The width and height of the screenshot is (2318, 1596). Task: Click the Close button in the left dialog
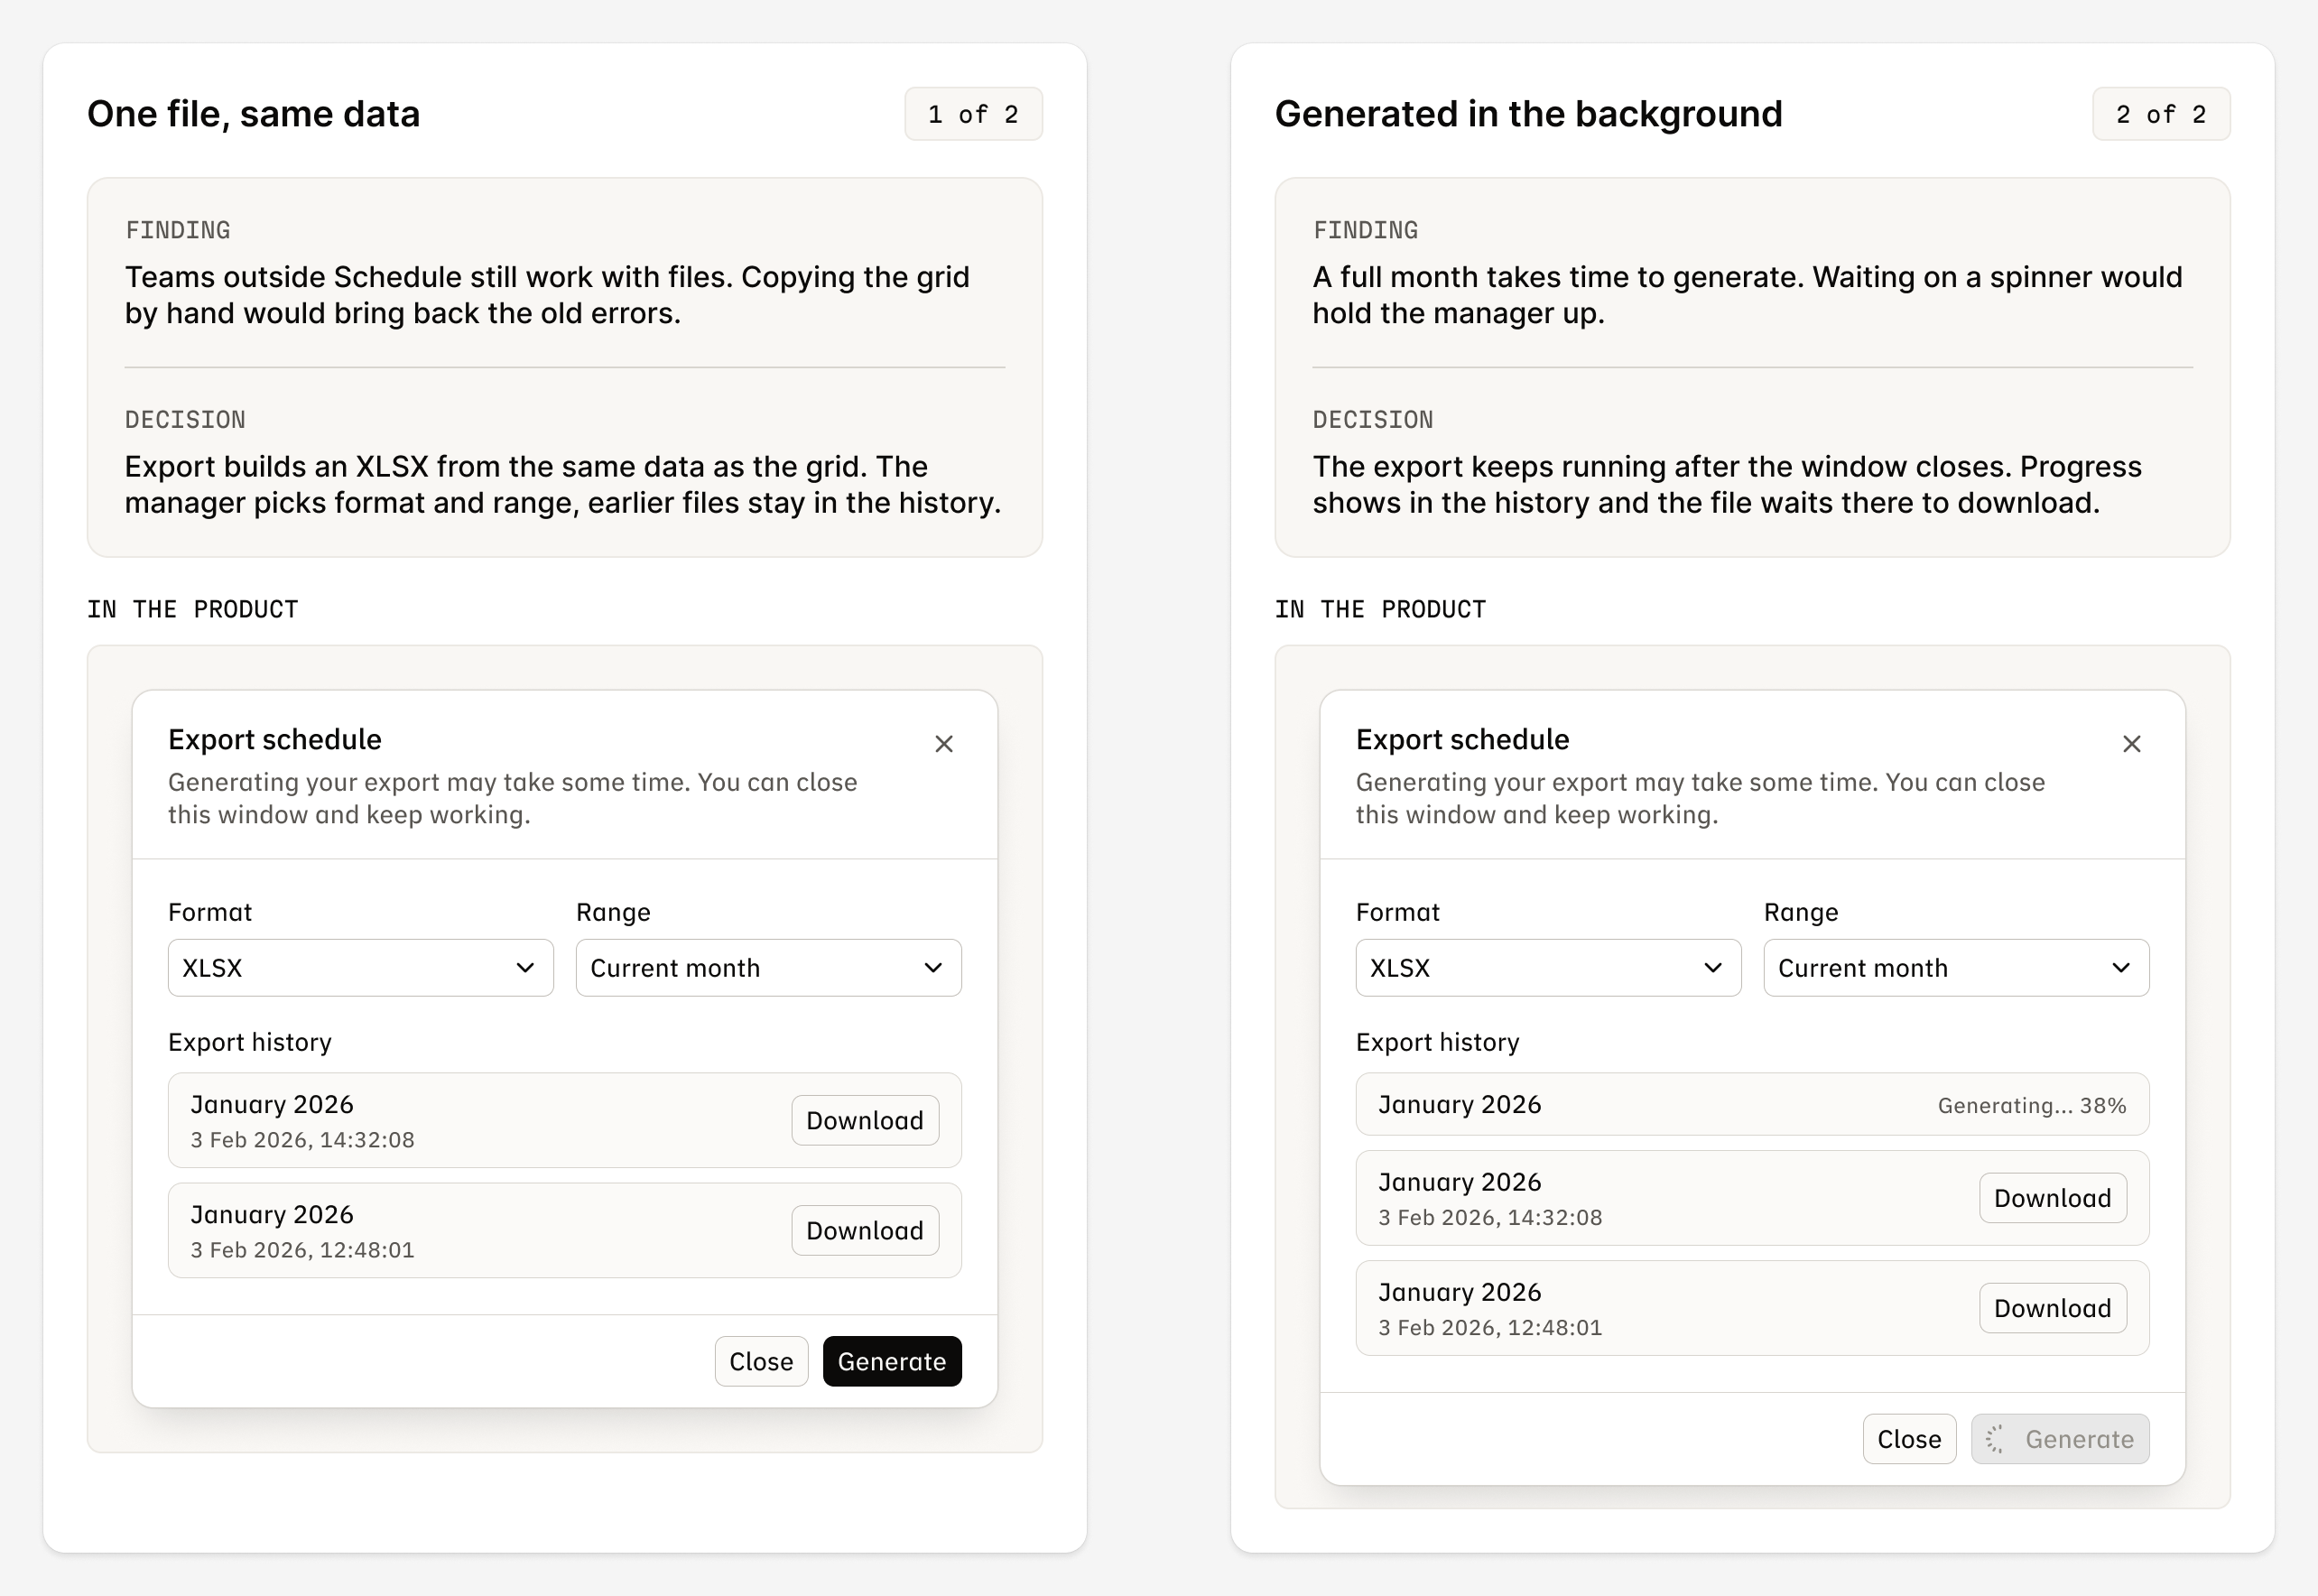click(761, 1361)
